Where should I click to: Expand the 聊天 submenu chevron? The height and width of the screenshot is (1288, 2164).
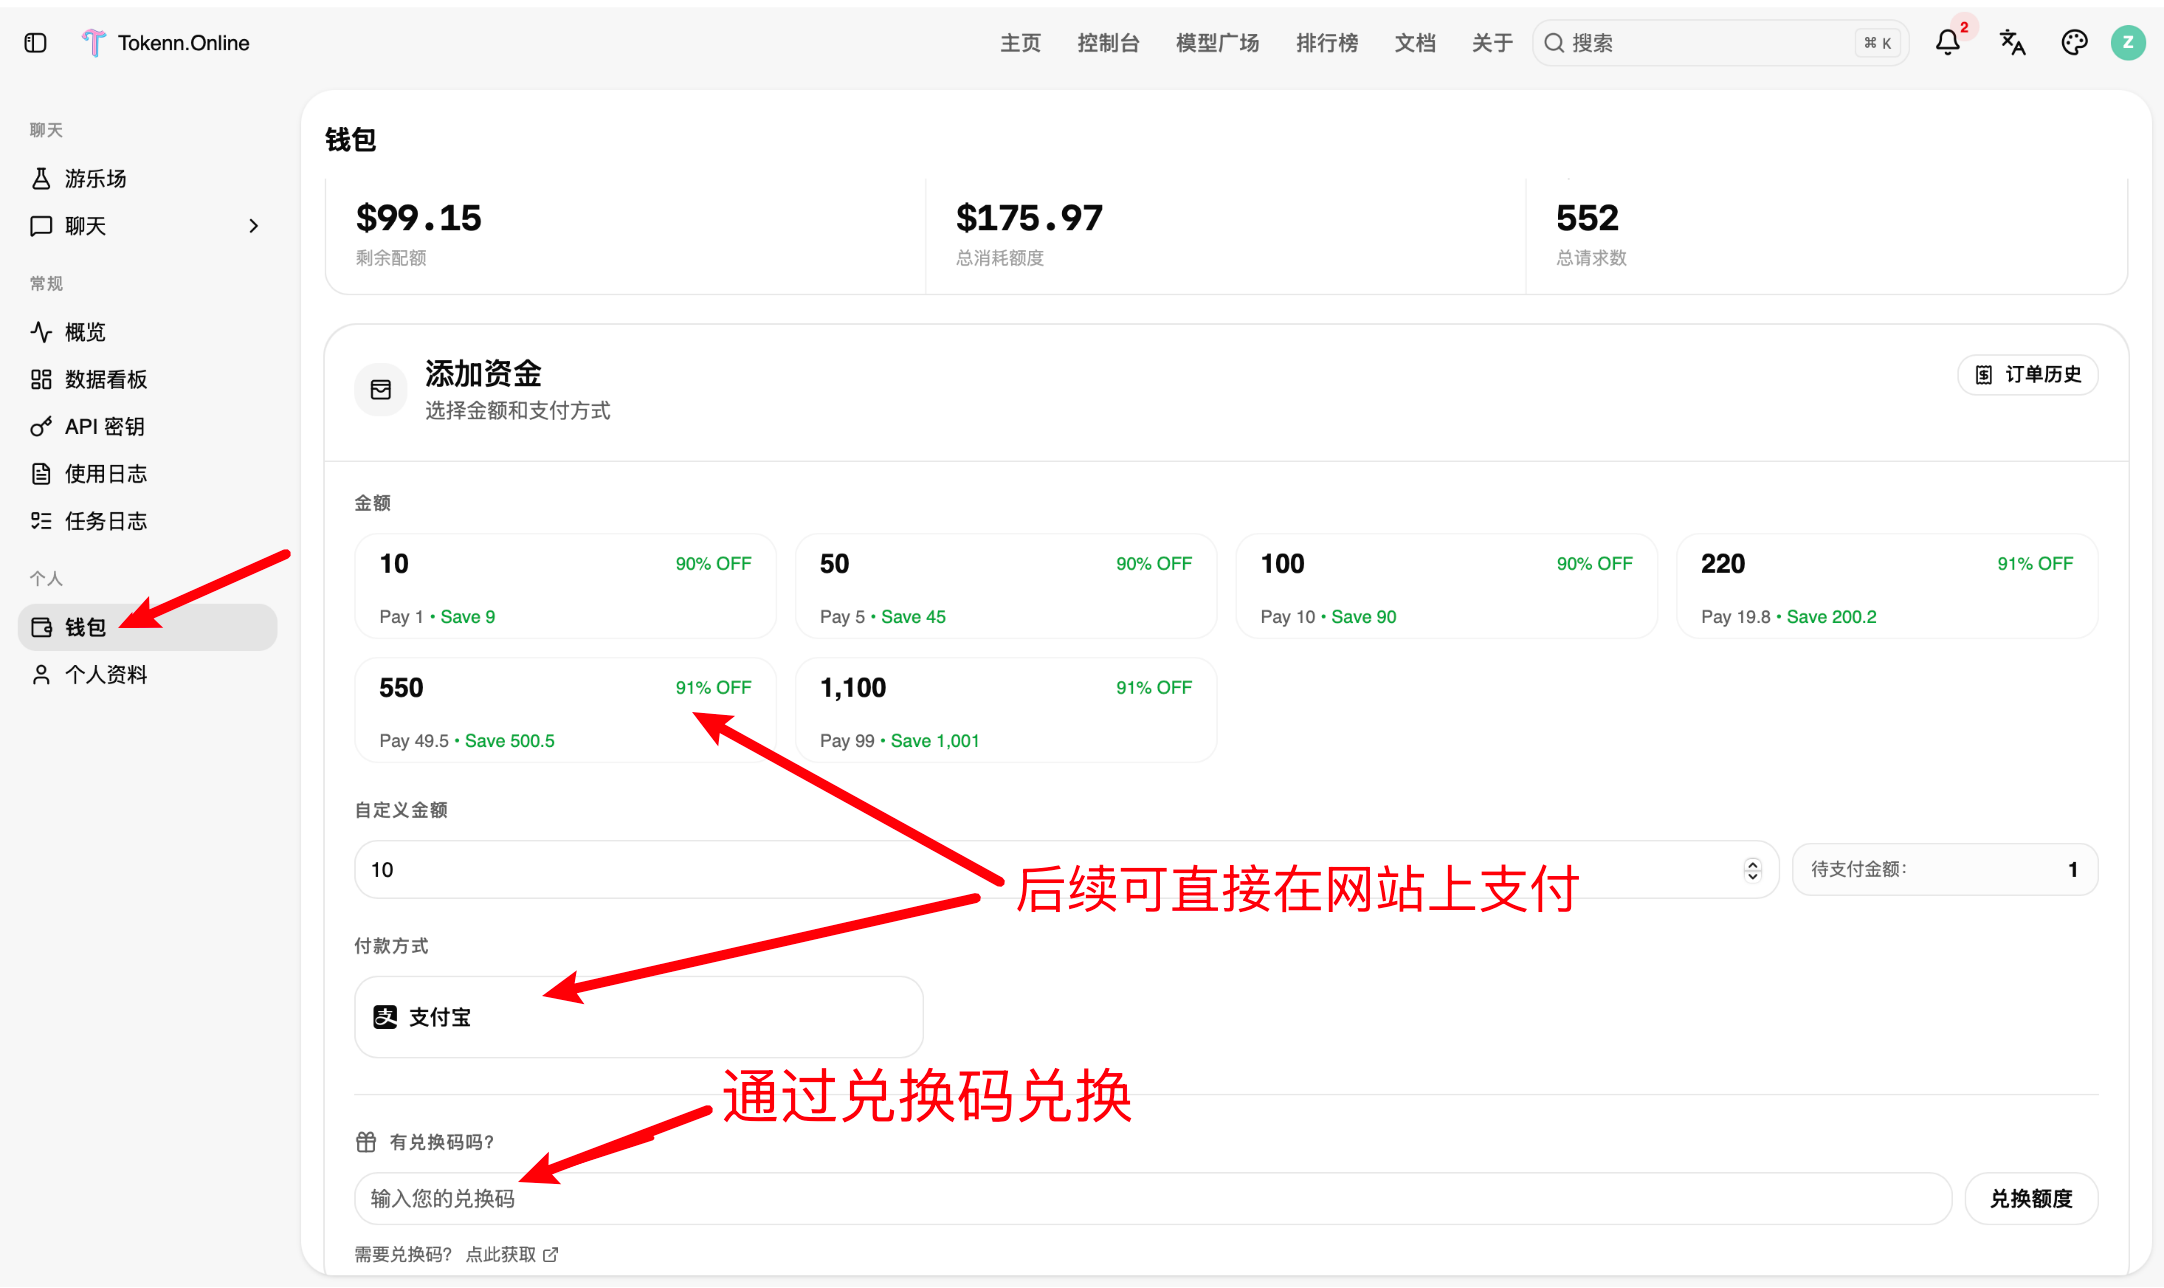253,226
